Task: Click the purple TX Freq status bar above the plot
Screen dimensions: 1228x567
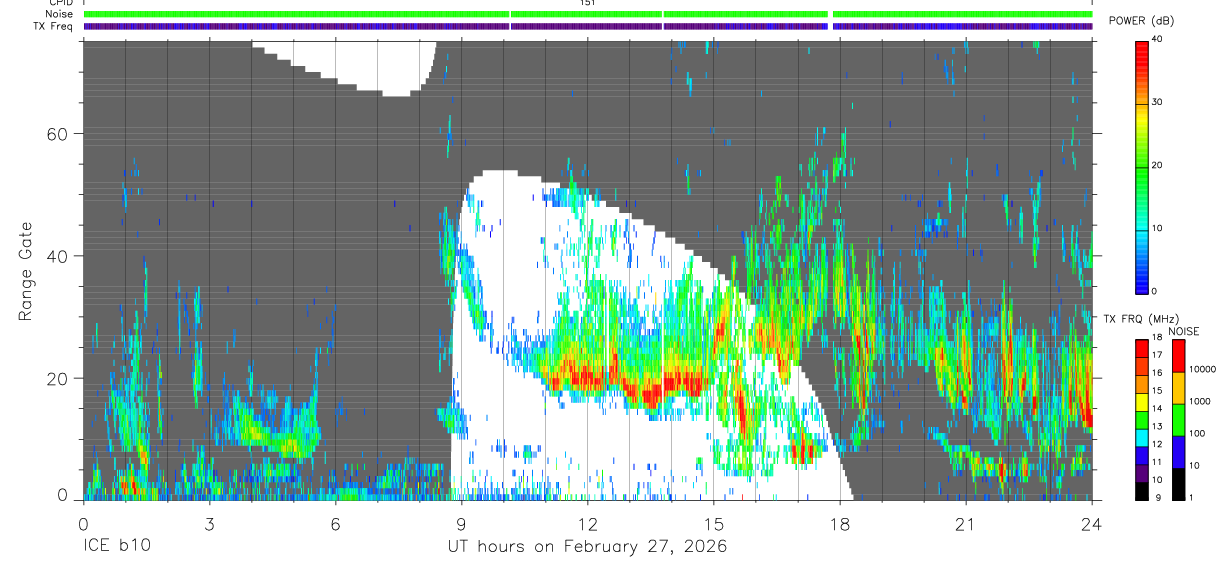Action: [588, 26]
